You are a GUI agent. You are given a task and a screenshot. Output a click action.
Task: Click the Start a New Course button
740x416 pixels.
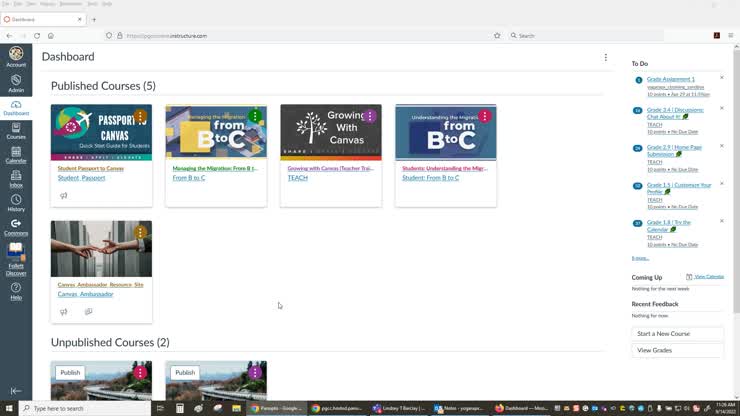677,334
